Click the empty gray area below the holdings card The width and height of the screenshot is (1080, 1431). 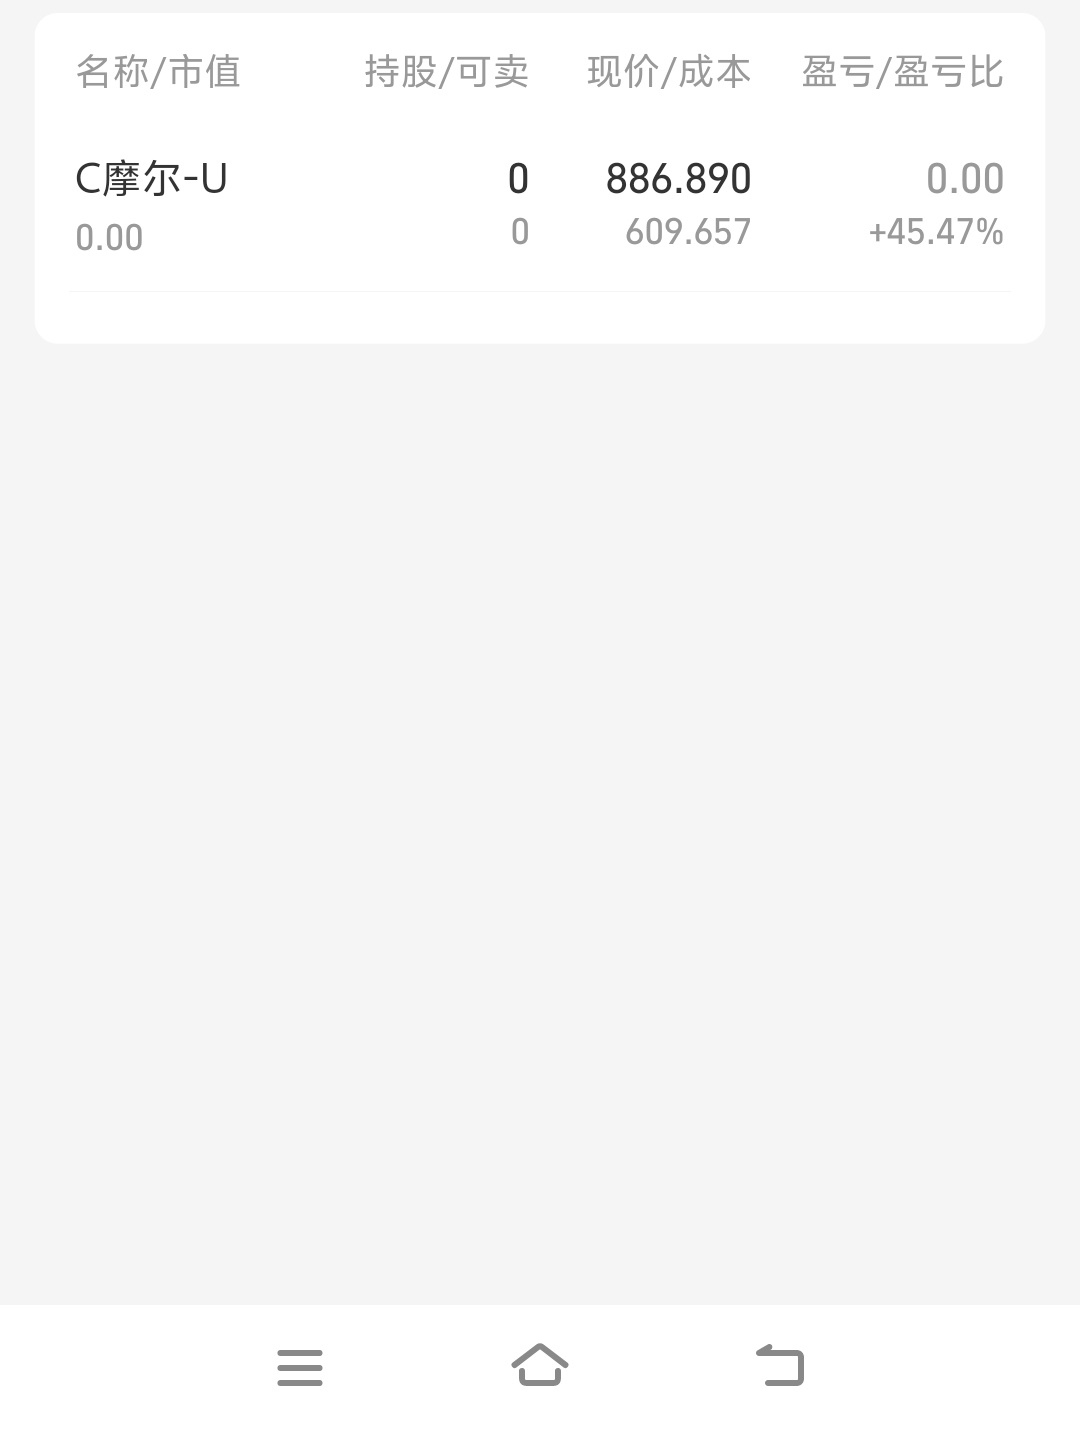[540, 800]
